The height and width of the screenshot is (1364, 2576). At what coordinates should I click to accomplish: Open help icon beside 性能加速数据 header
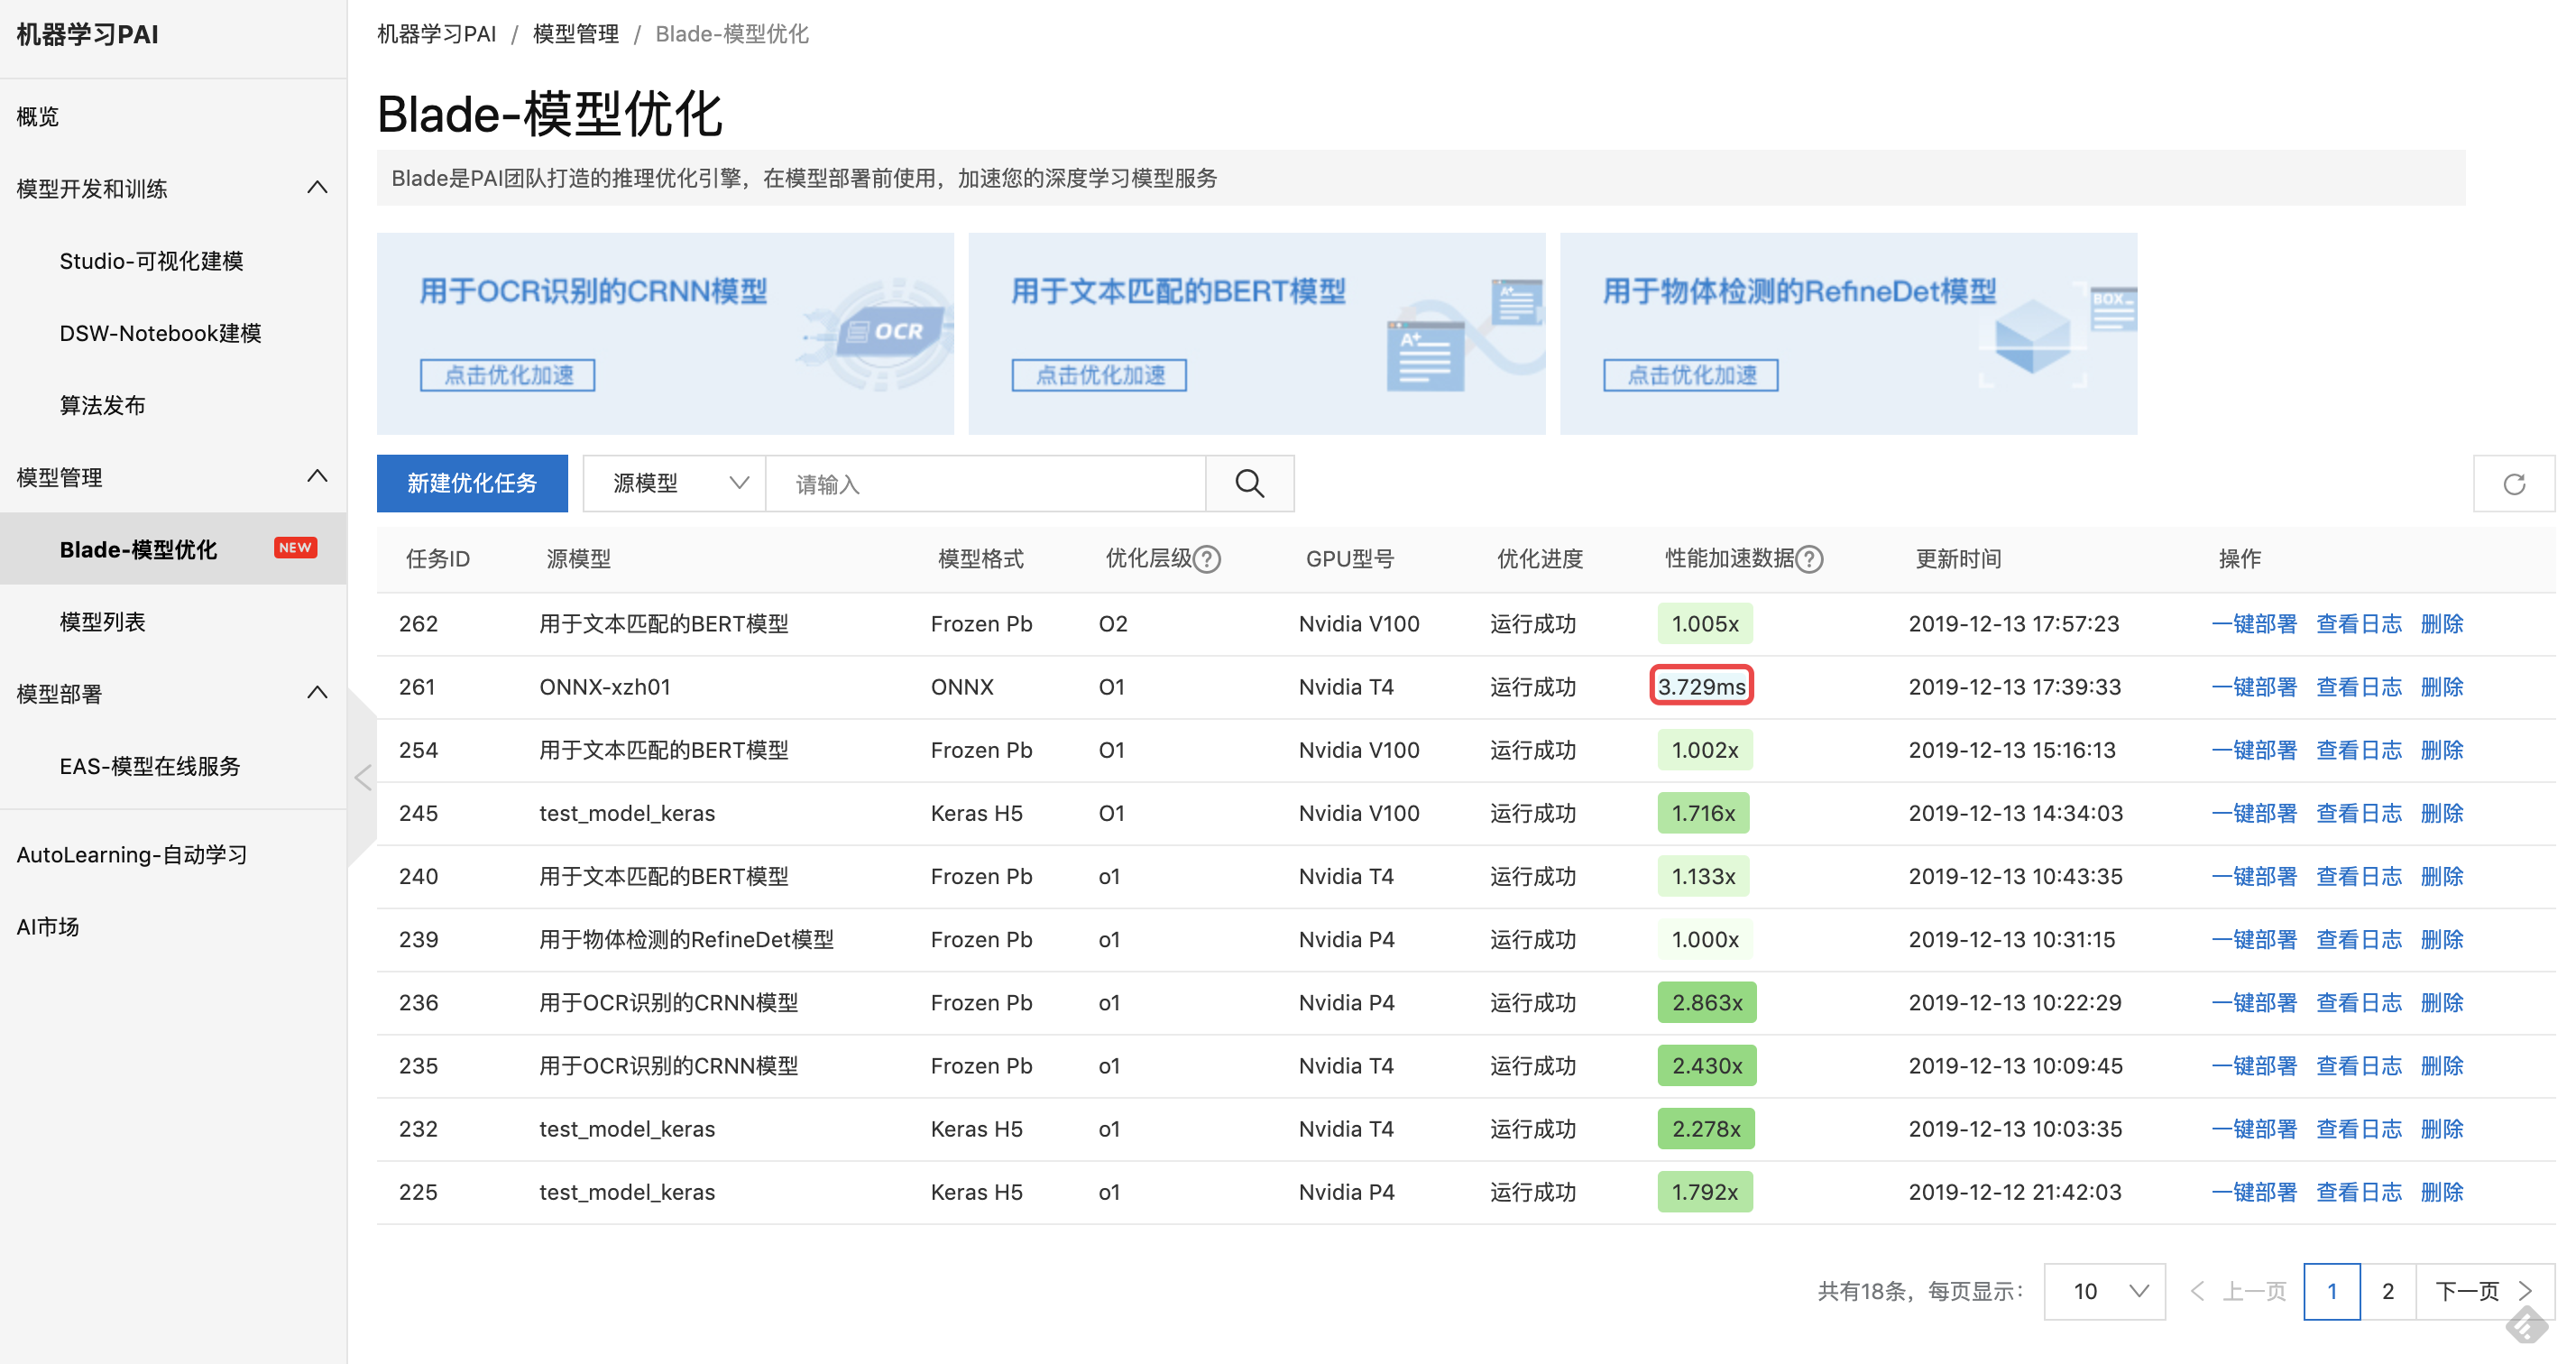tap(1810, 559)
